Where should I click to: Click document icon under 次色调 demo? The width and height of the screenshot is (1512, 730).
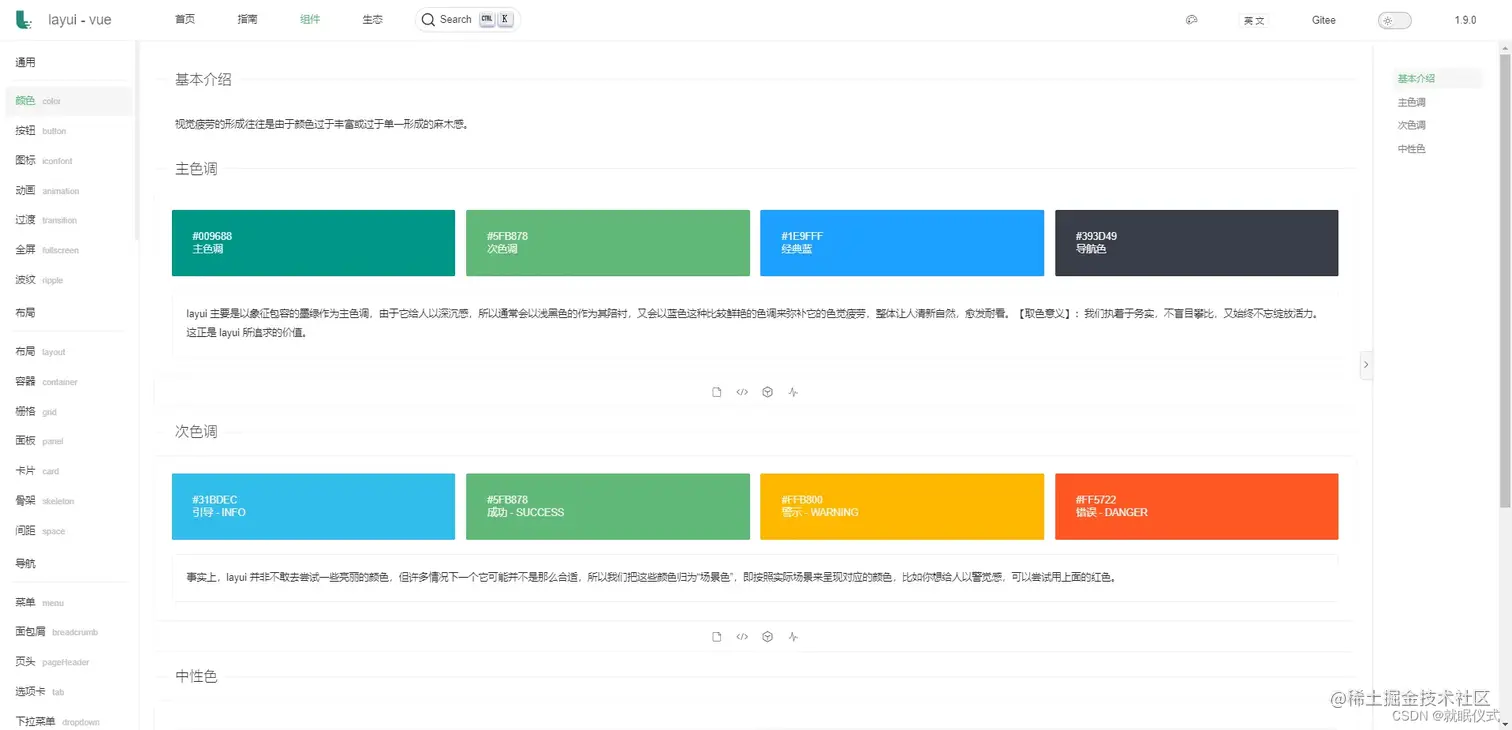tap(717, 637)
